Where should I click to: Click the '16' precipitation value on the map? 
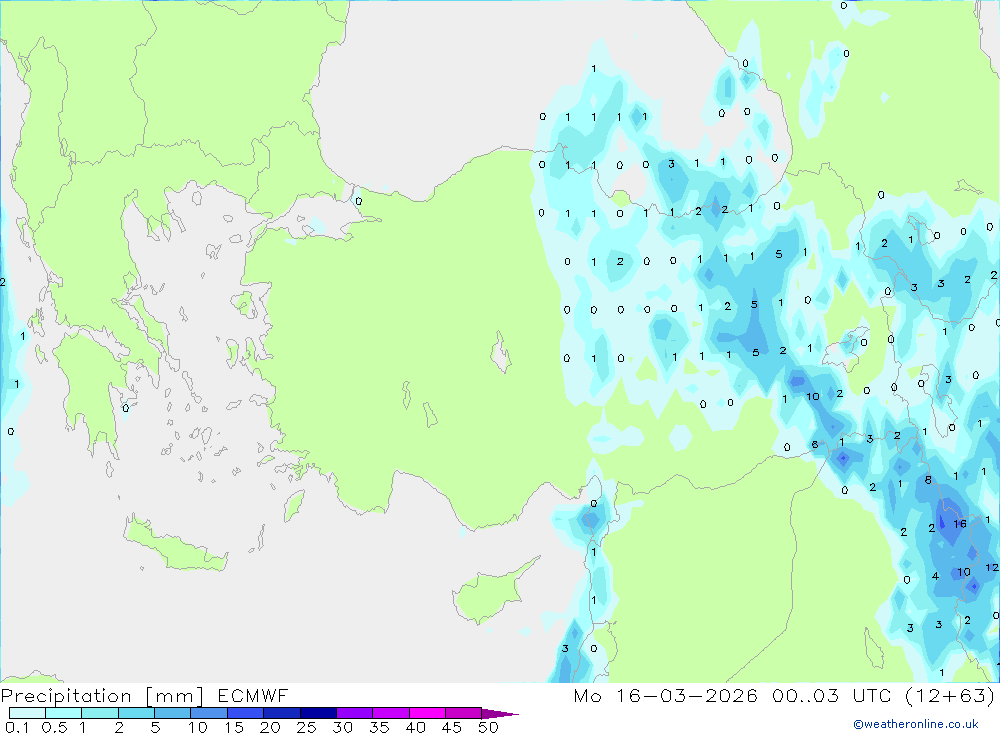click(960, 524)
